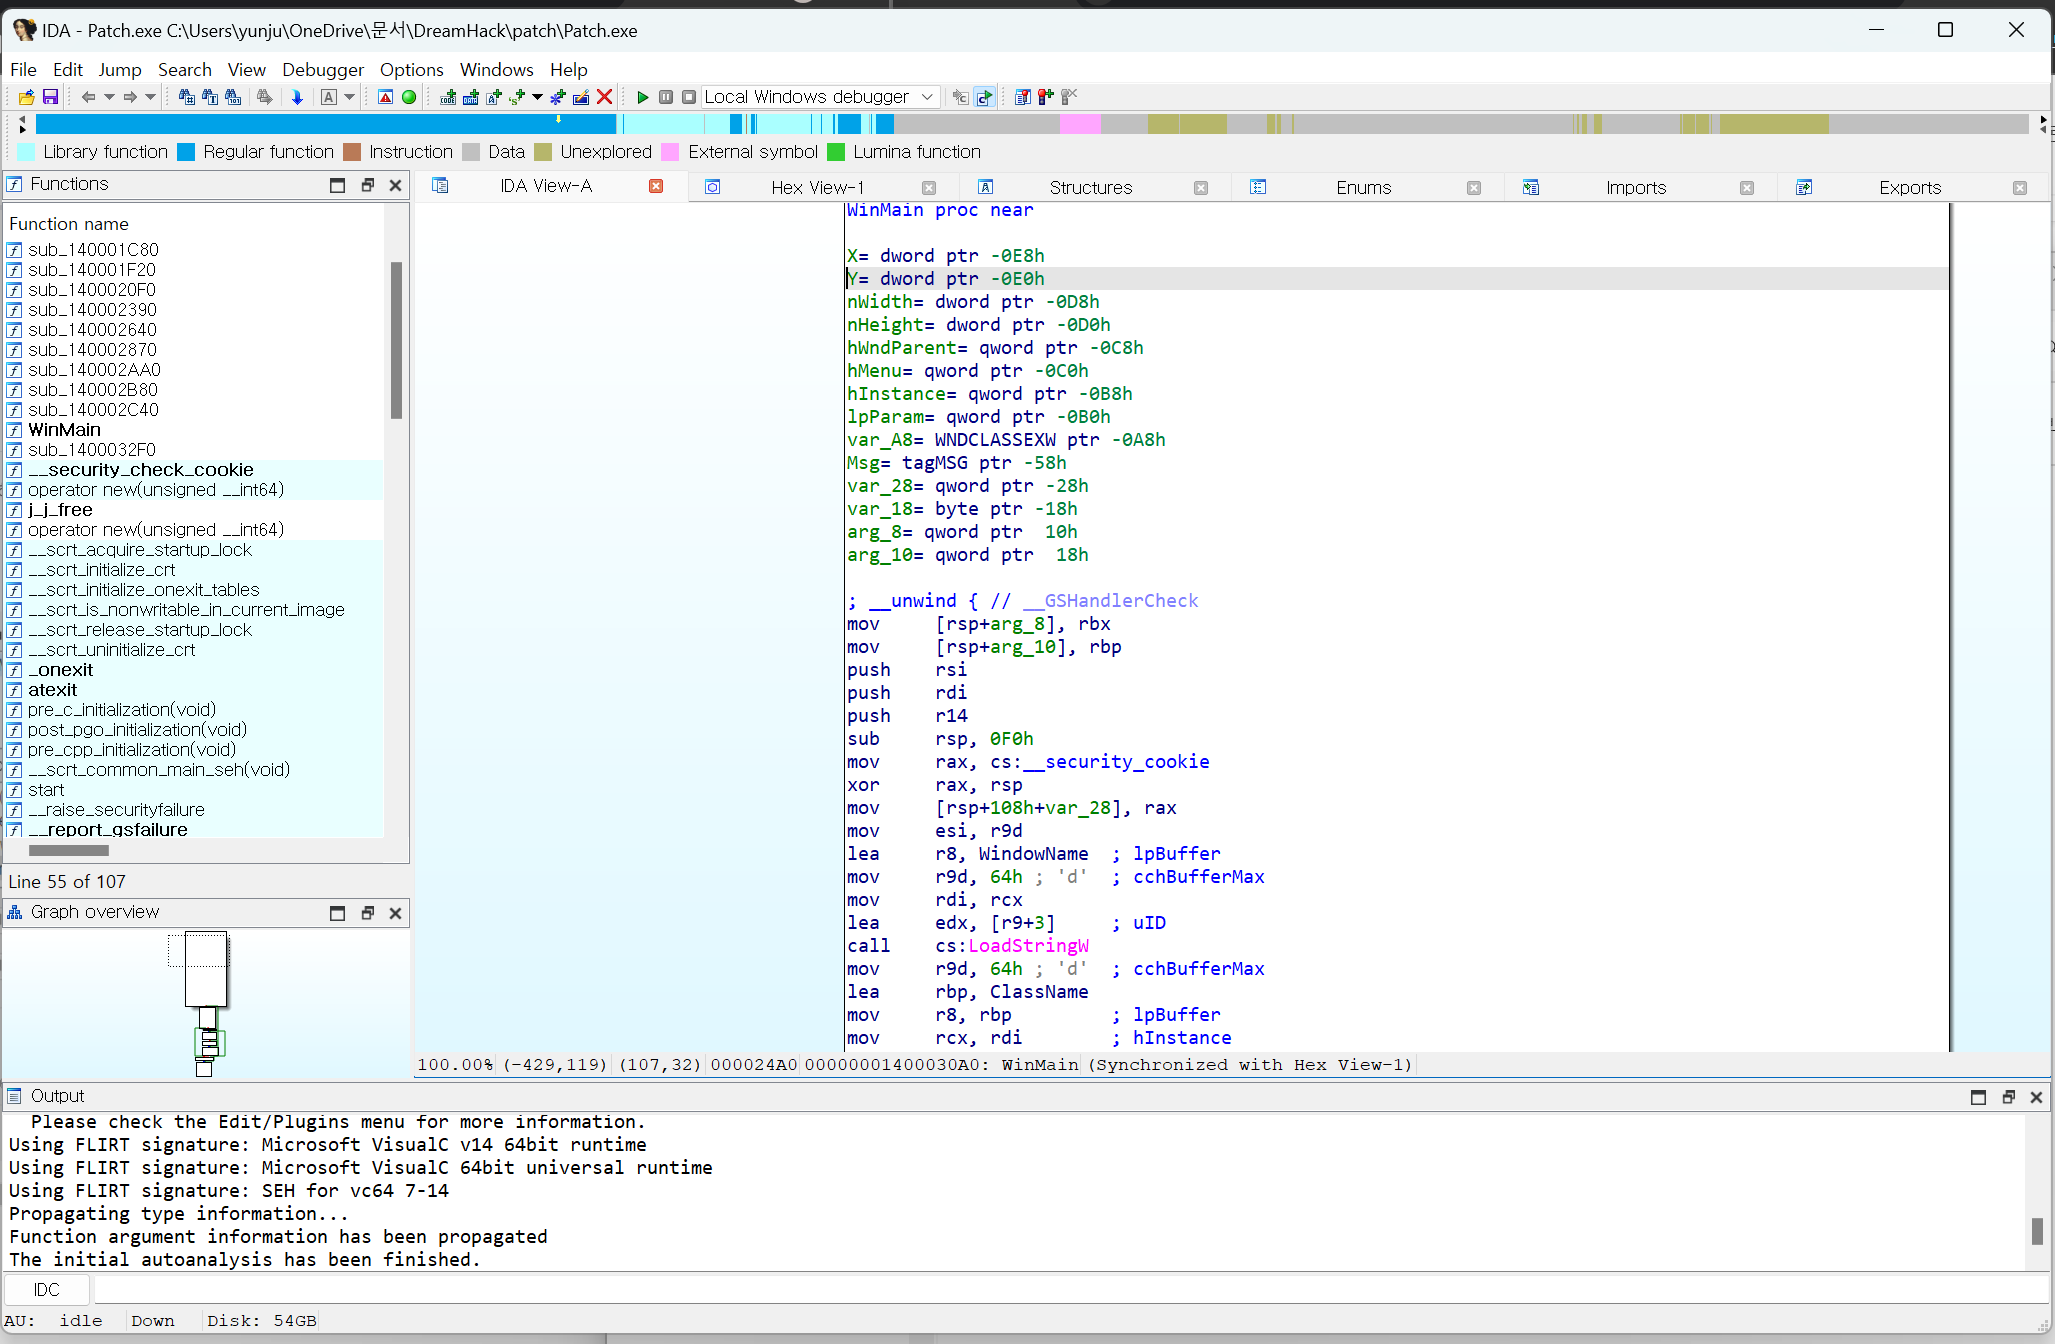Click the red X delete icon in toolbar

(604, 97)
